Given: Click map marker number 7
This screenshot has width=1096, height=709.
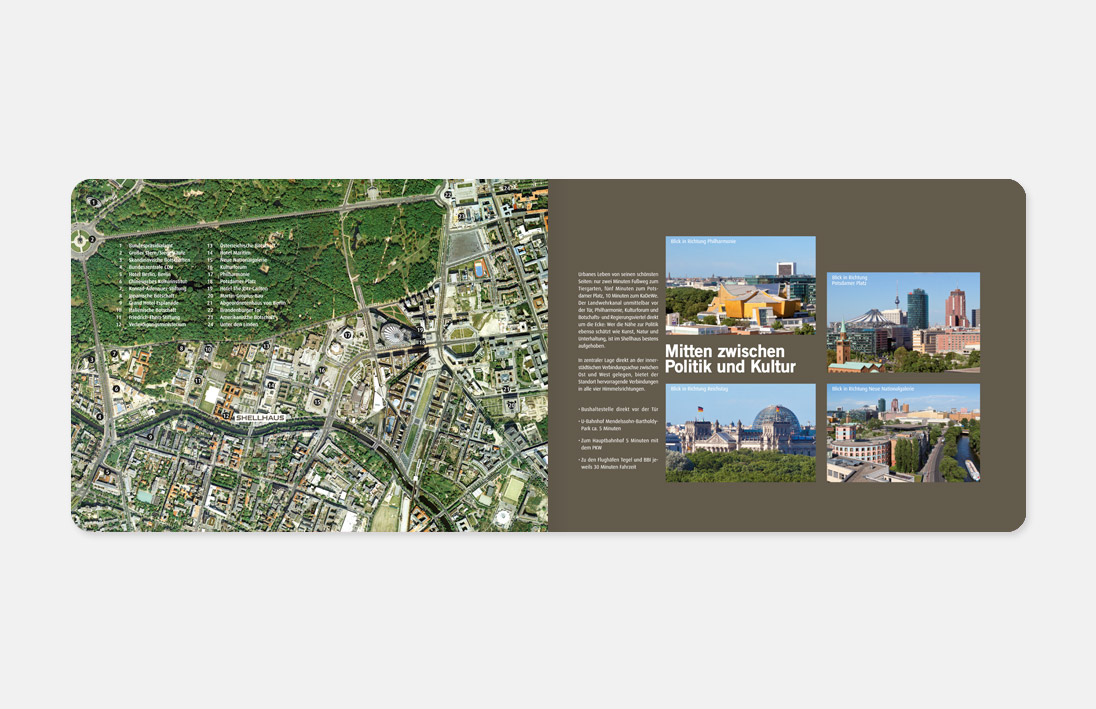Looking at the screenshot, I should (x=114, y=354).
